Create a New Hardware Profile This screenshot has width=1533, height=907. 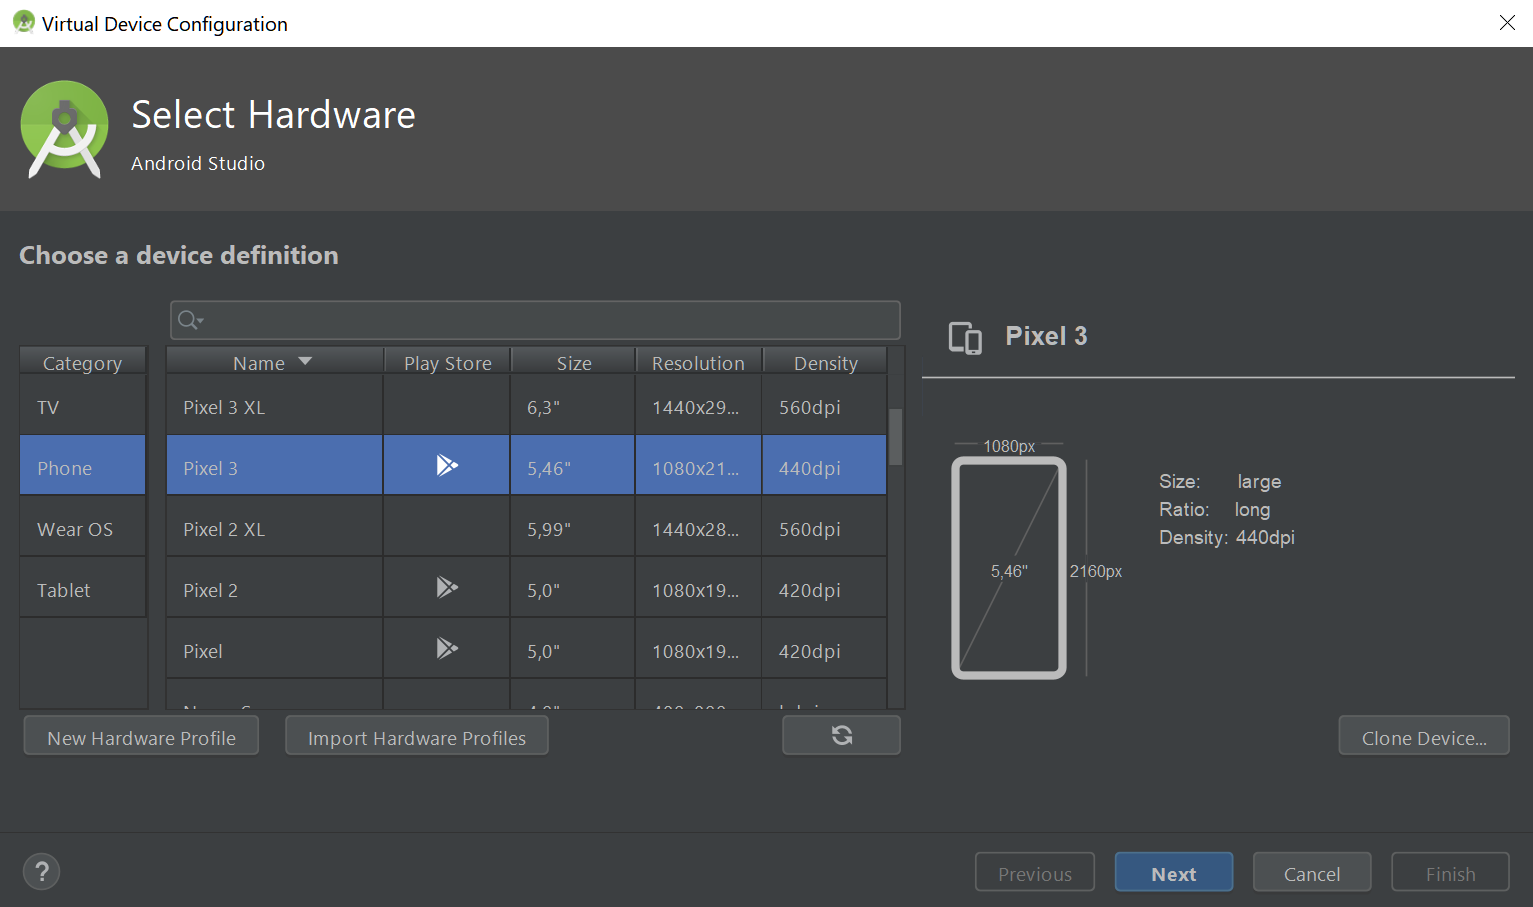pyautogui.click(x=140, y=735)
